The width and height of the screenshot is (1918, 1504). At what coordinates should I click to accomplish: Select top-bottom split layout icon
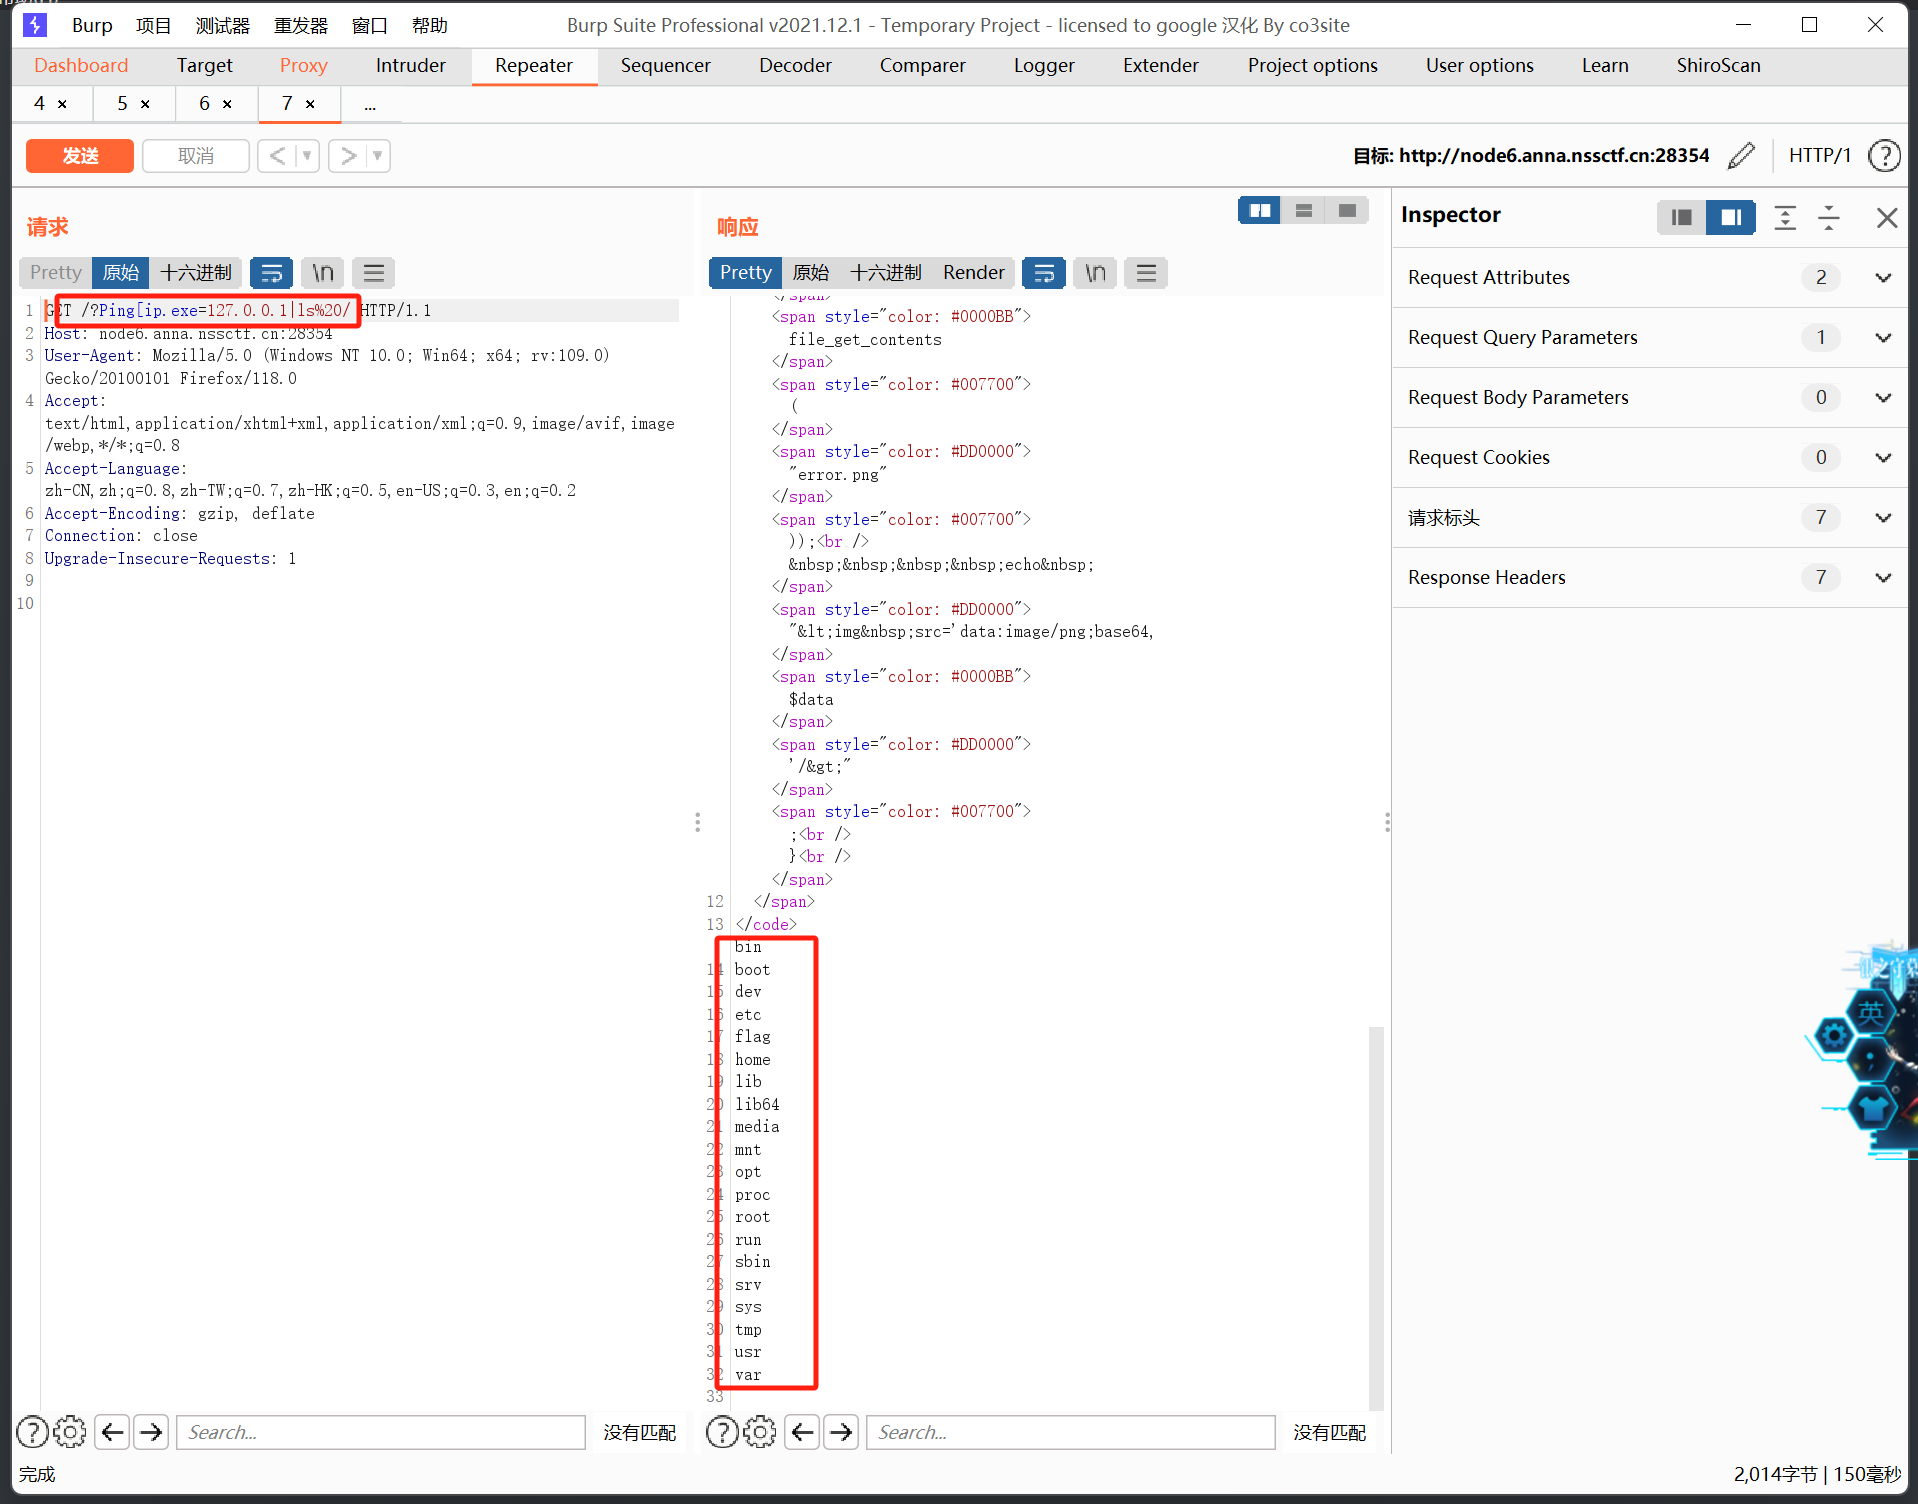tap(1303, 210)
